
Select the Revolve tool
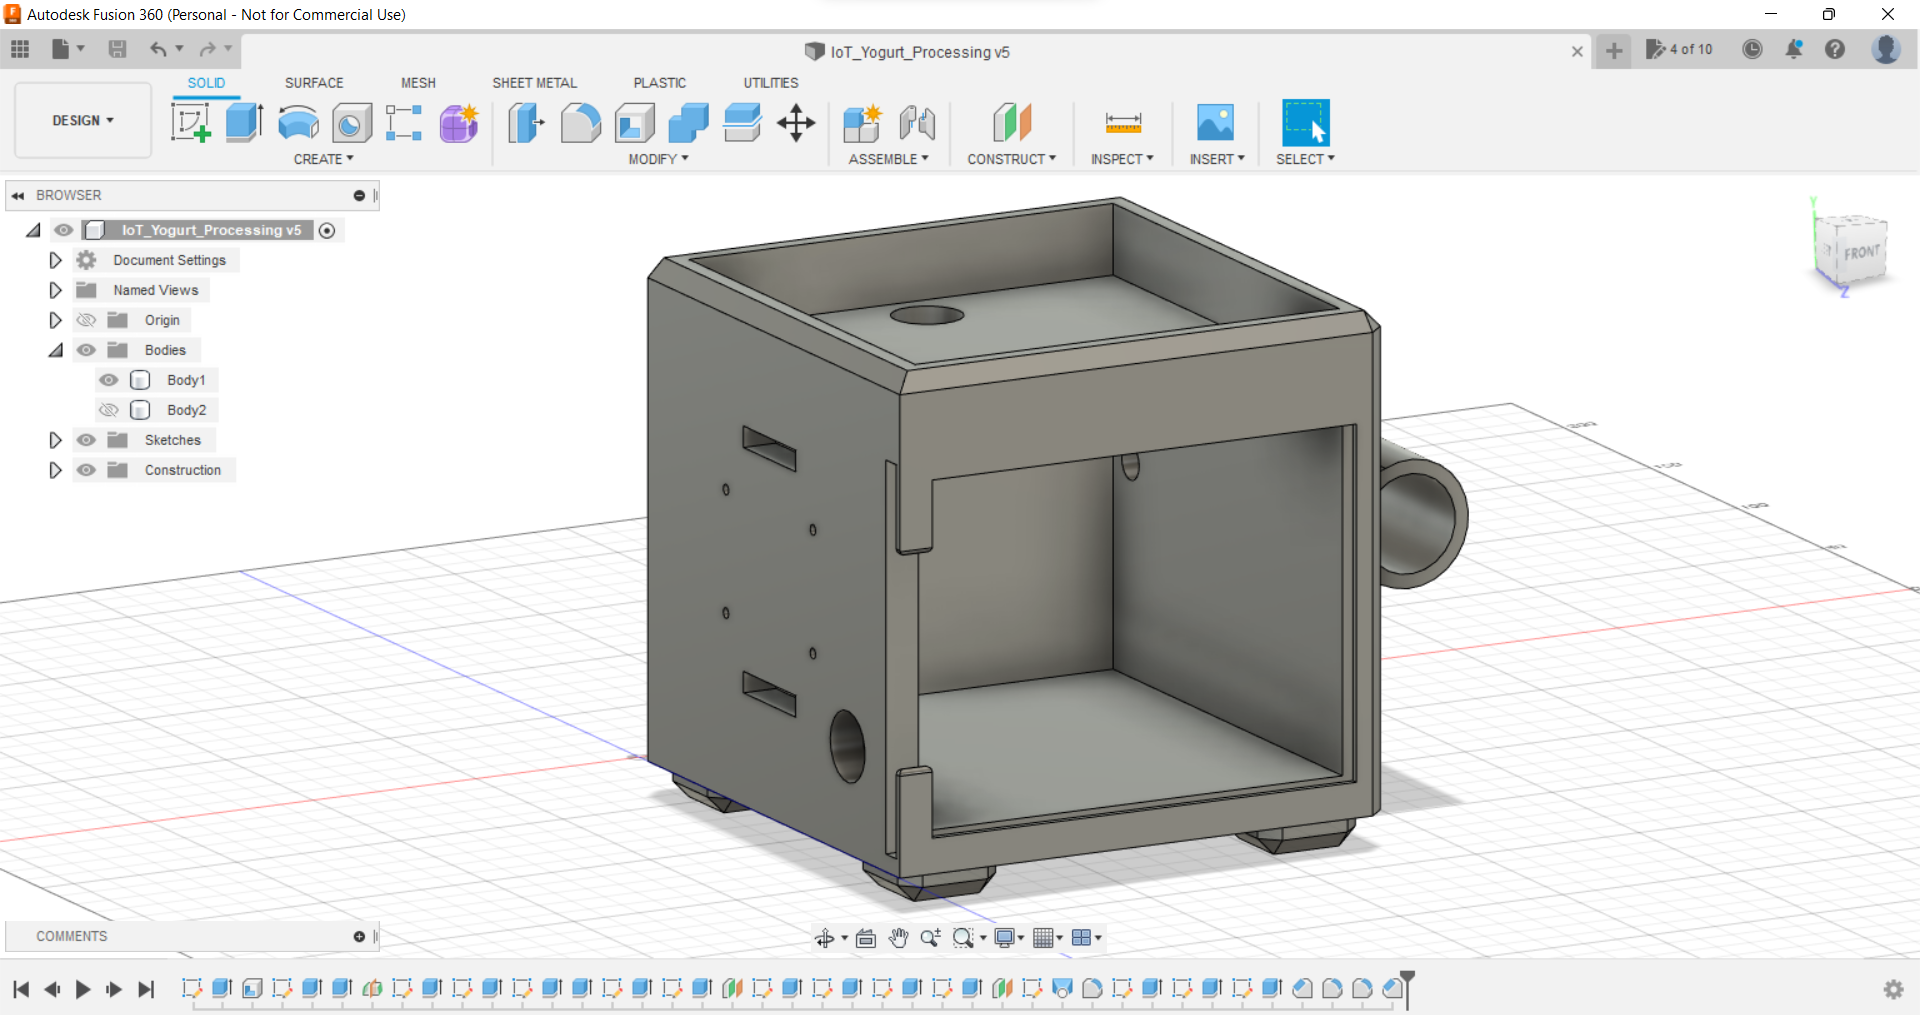[x=298, y=123]
